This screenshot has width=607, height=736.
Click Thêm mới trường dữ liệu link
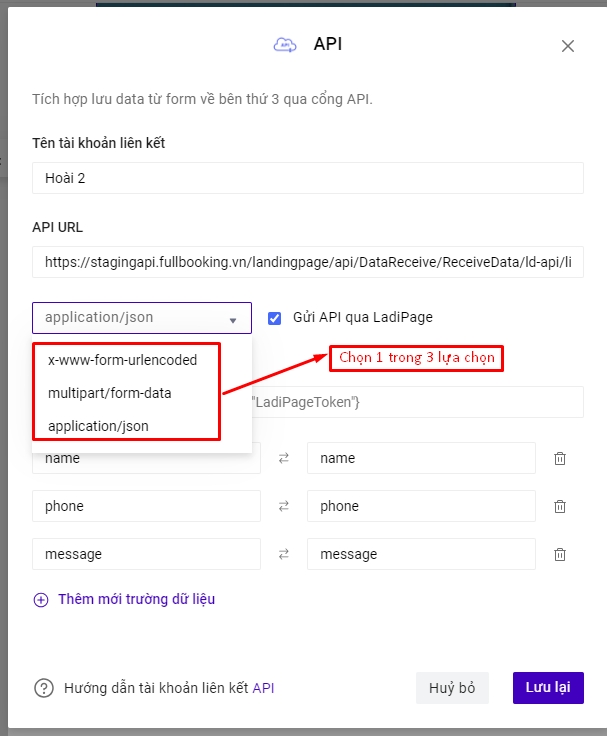coord(136,599)
